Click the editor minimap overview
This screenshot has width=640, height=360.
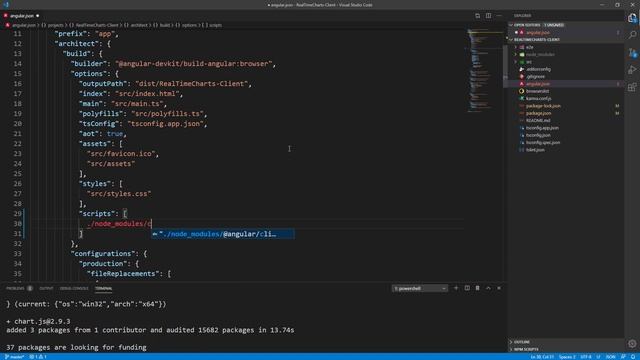pos(484,70)
